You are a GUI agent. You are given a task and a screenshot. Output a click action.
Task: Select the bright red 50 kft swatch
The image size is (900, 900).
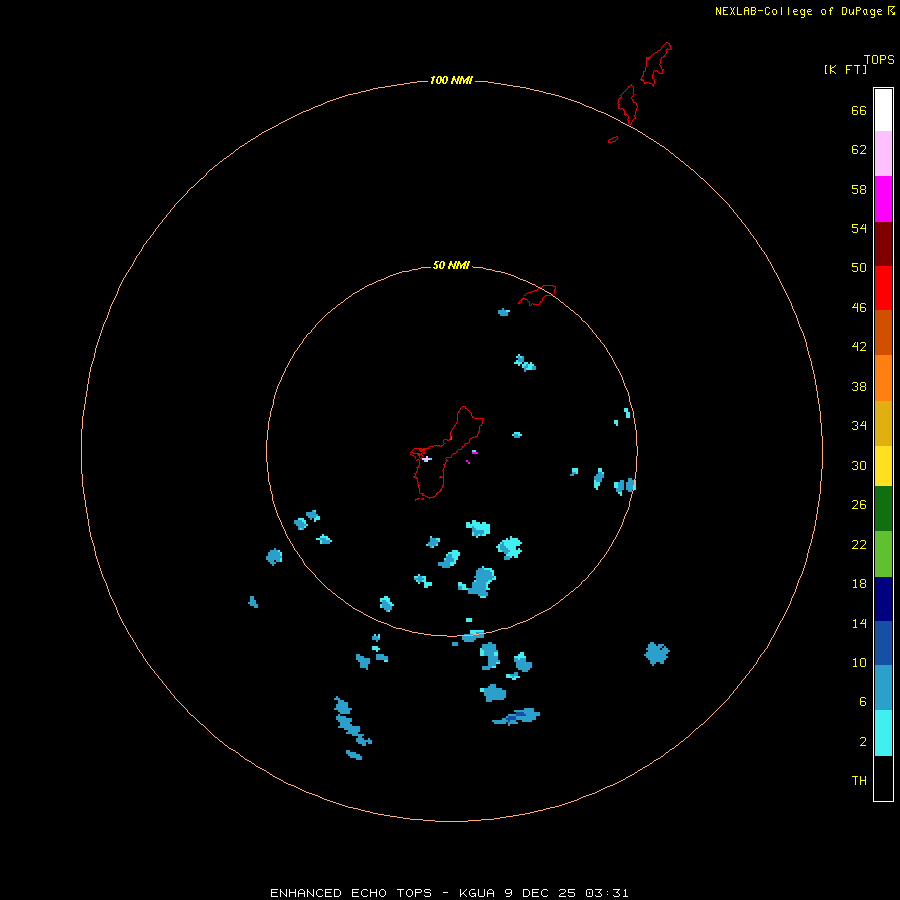(x=883, y=288)
